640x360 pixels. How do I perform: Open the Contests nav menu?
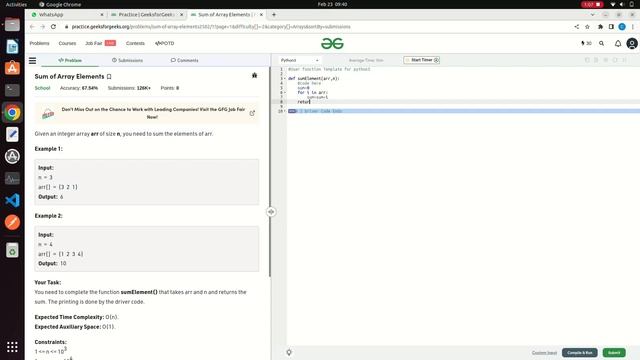135,43
